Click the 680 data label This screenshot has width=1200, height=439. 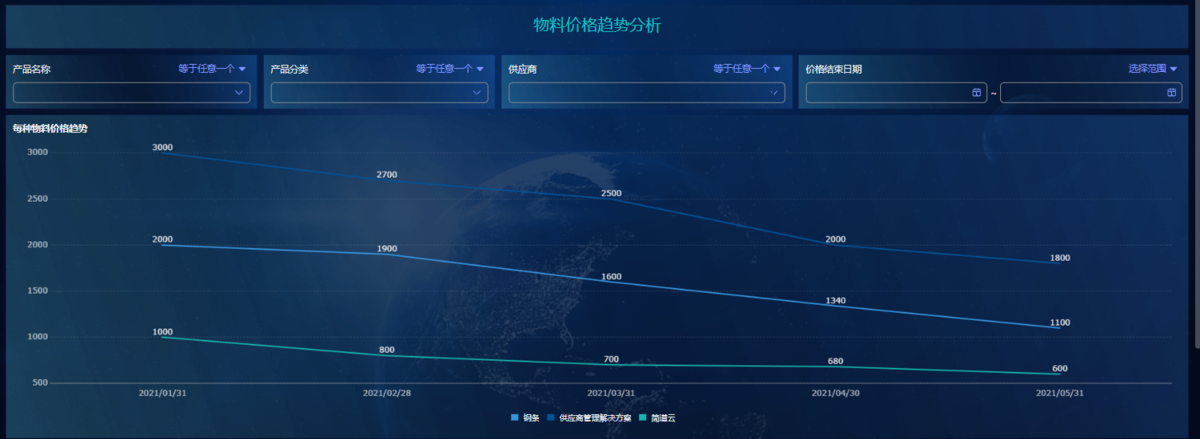click(836, 361)
